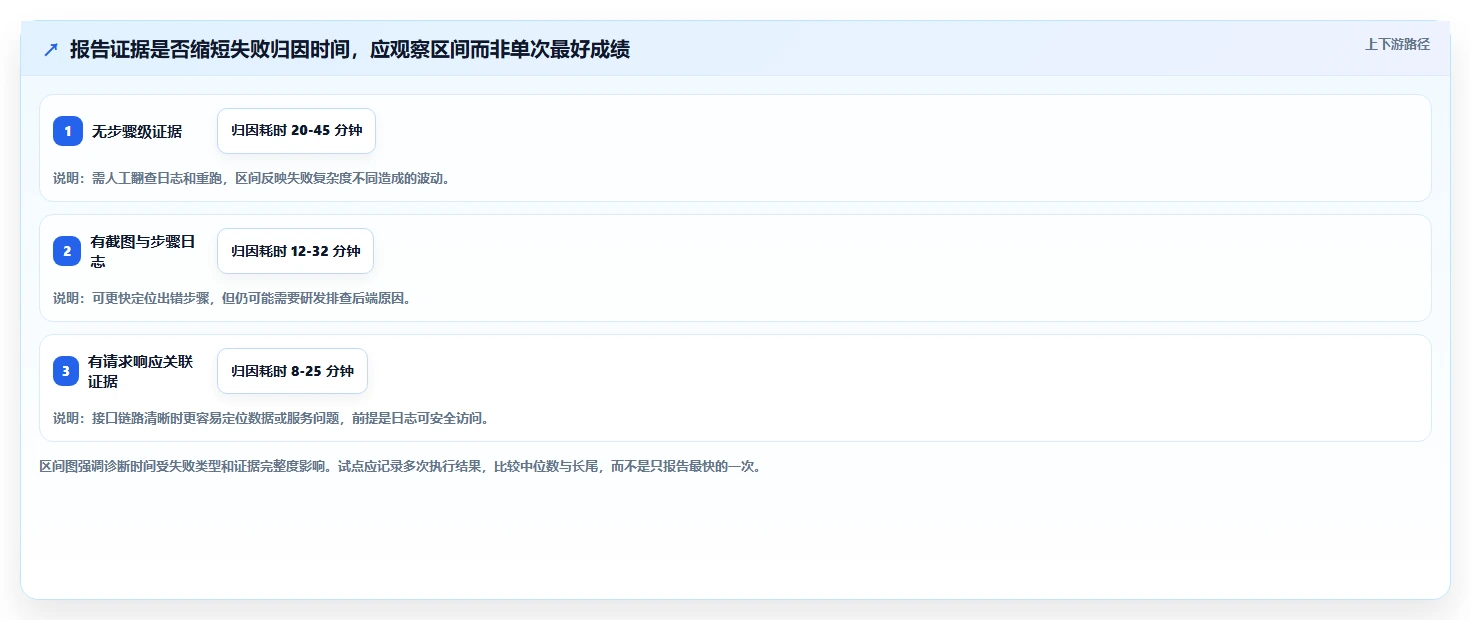
Task: Click the header title 报告证据是否缩短失败归因时间
Action: click(x=349, y=49)
